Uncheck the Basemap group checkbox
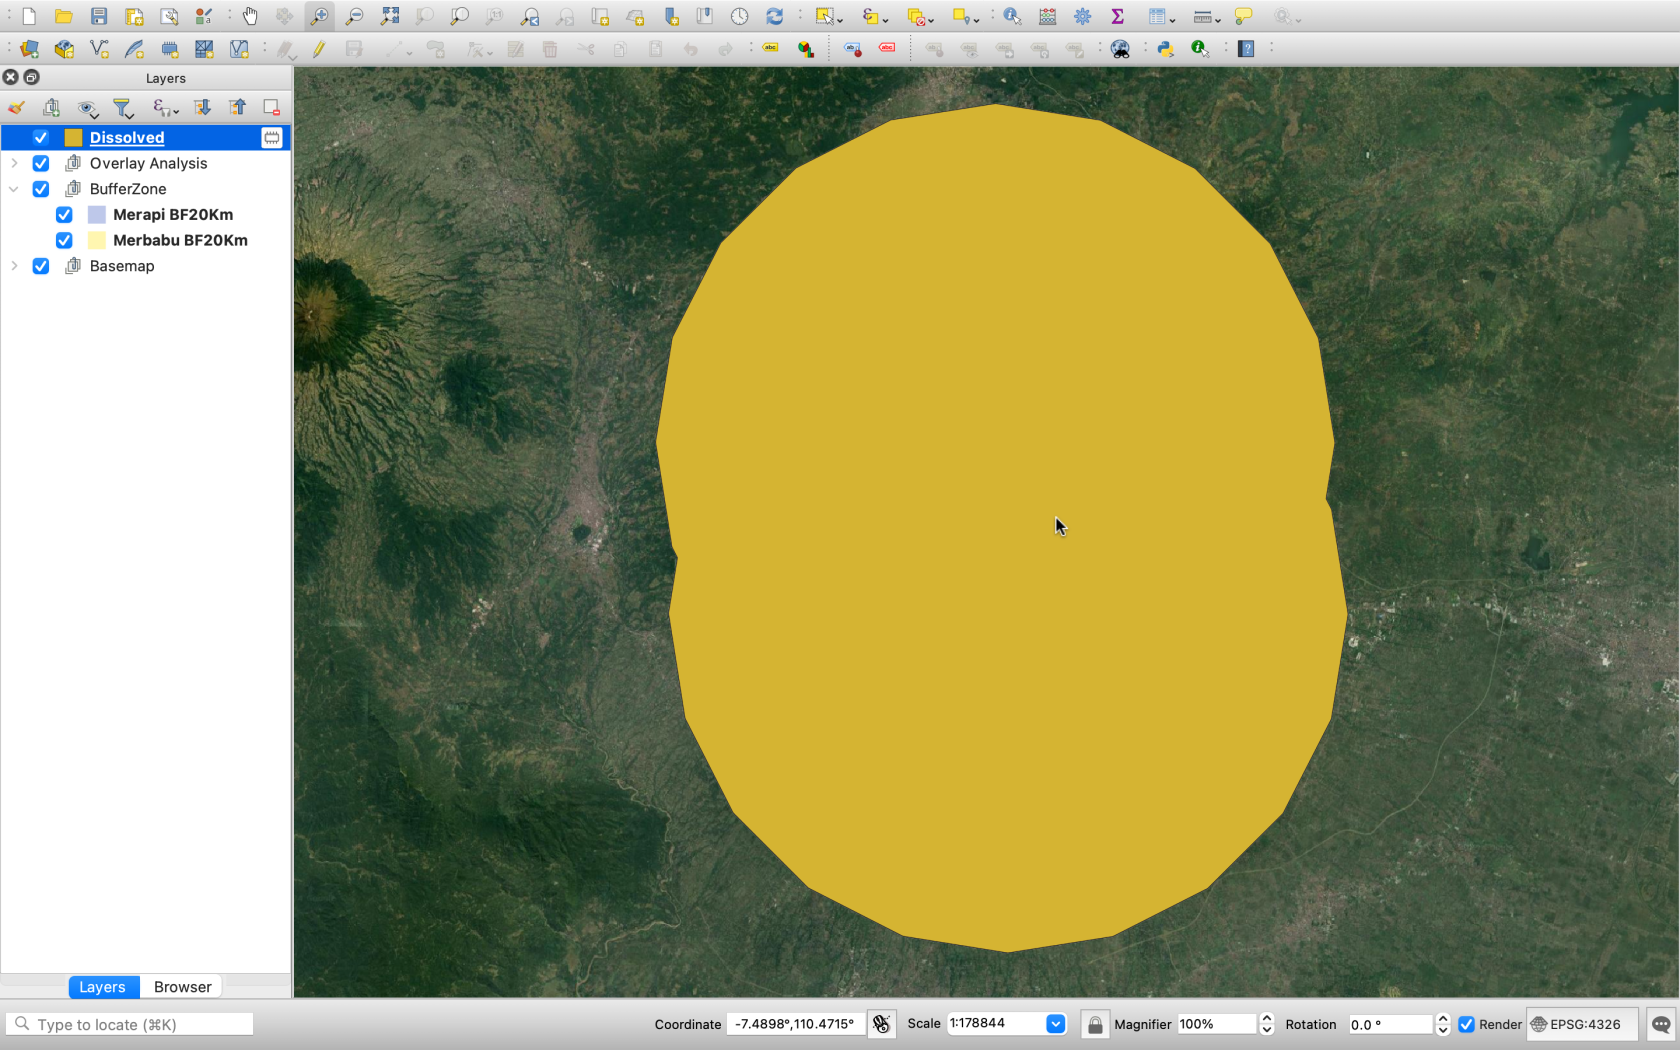 [41, 266]
